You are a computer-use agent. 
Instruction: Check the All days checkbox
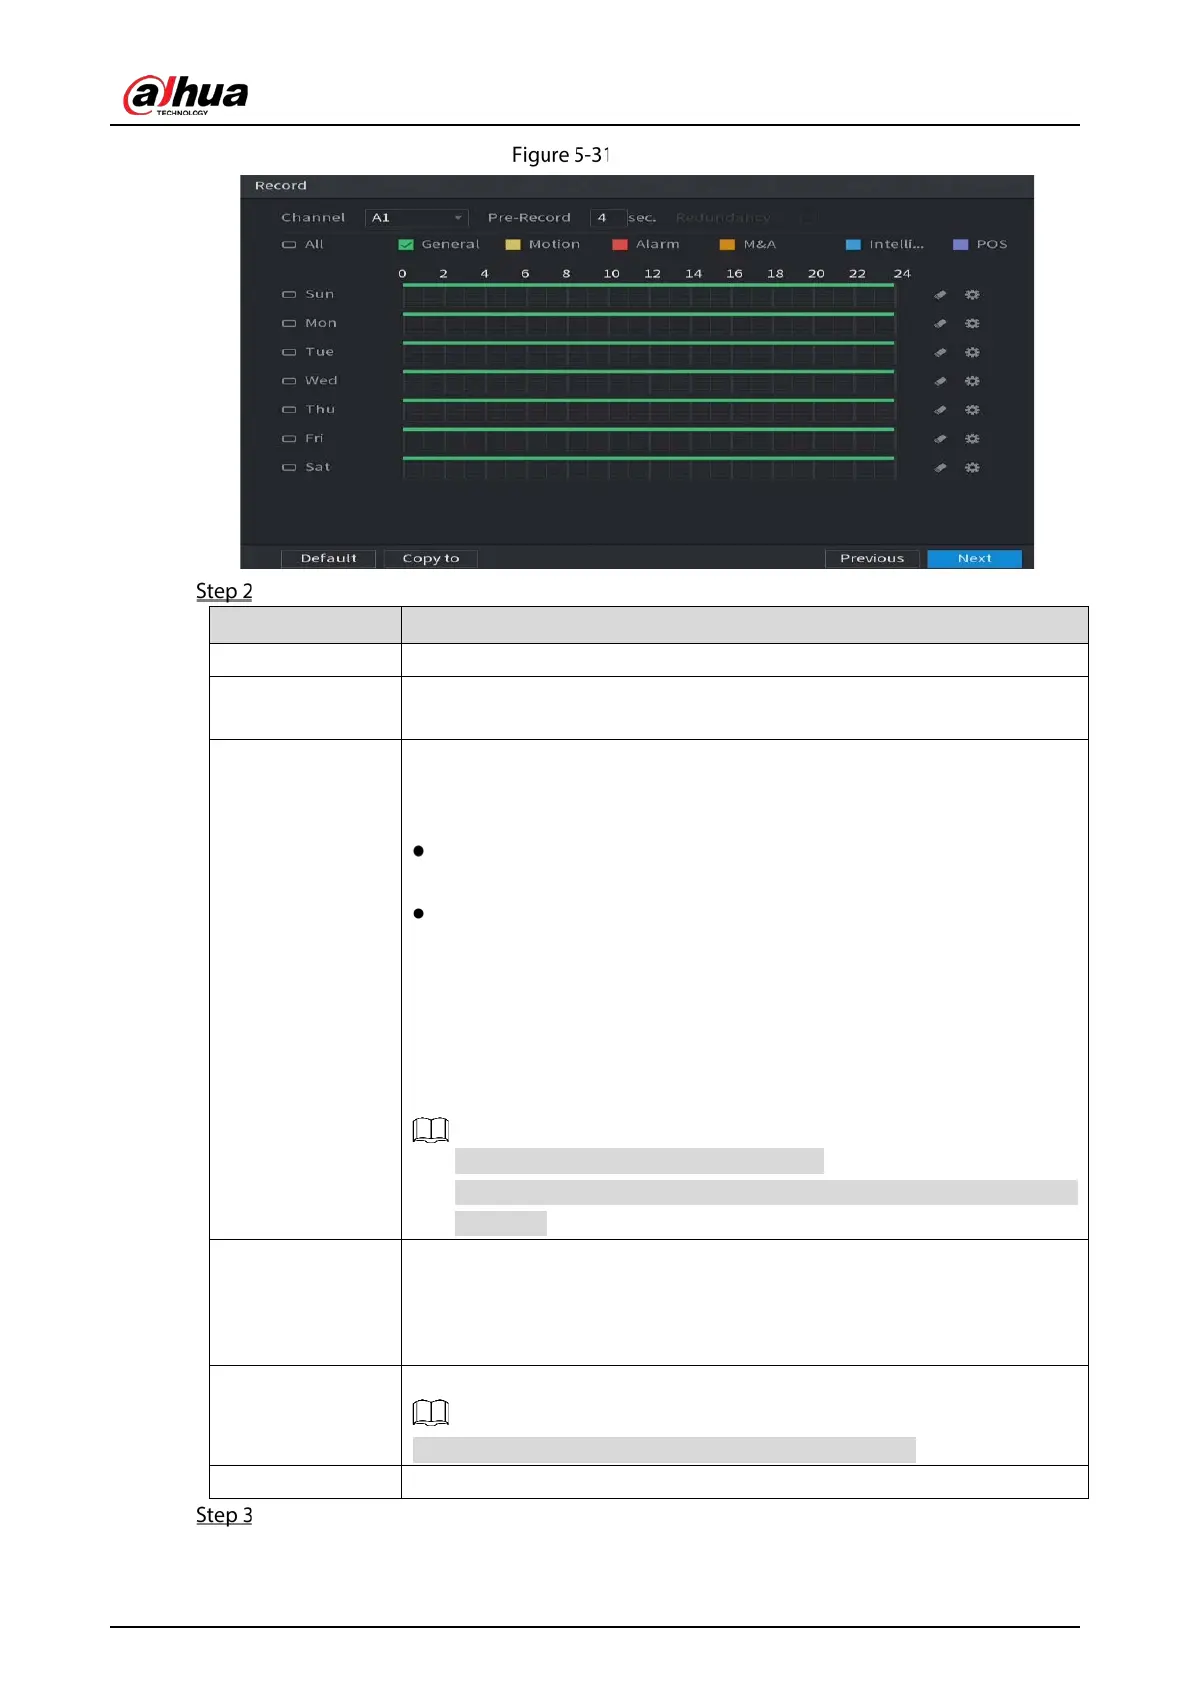tap(289, 245)
